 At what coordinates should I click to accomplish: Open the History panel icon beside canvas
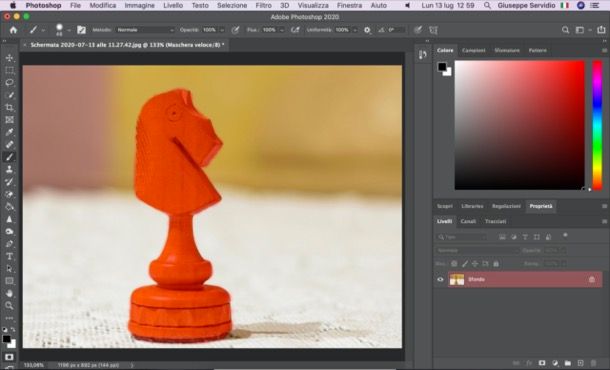coord(423,55)
